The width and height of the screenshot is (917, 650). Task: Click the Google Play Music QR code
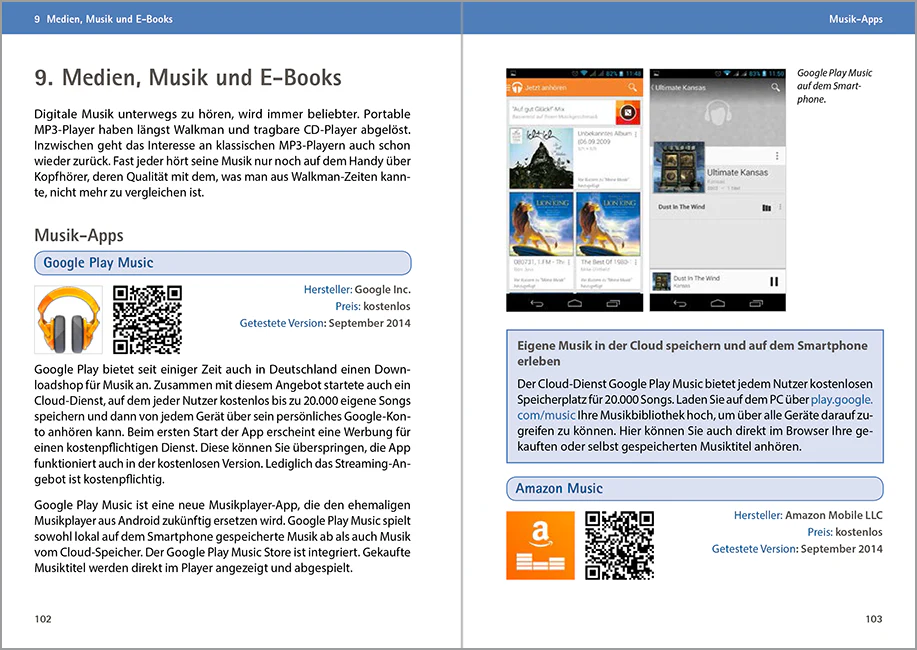147,319
